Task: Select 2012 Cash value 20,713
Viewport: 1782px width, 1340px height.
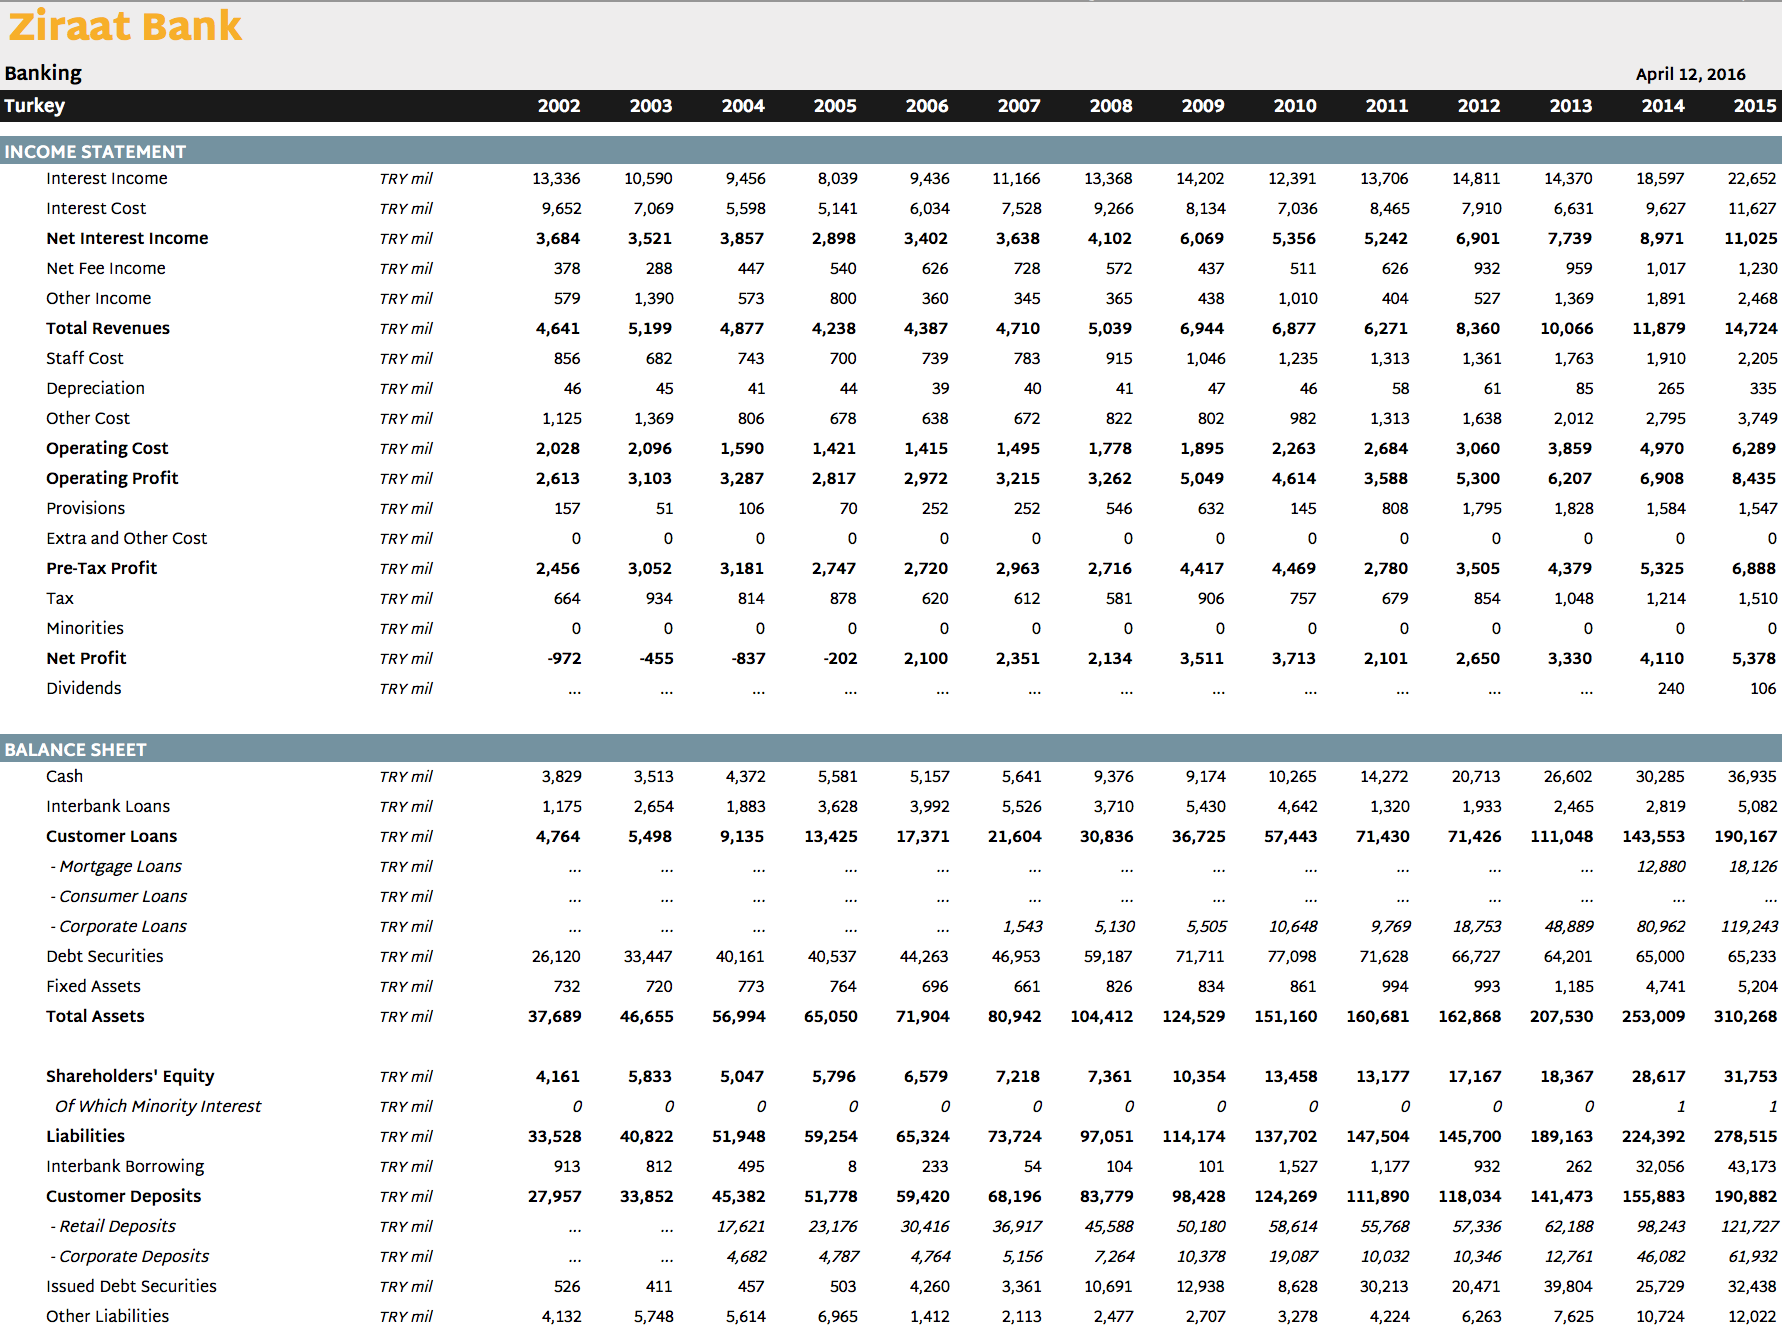Action: pyautogui.click(x=1476, y=777)
